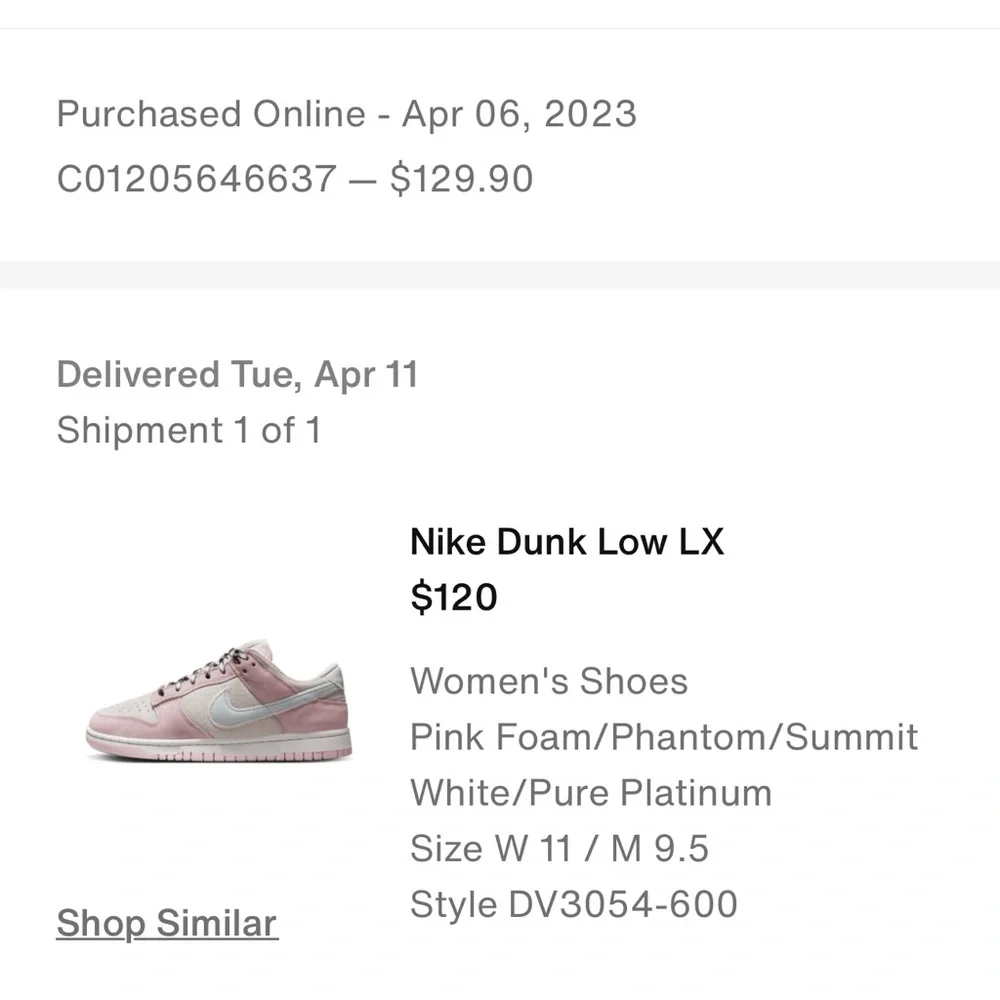Select the Women's Shoes category text
Image resolution: width=1000 pixels, height=1000 pixels.
(x=549, y=681)
